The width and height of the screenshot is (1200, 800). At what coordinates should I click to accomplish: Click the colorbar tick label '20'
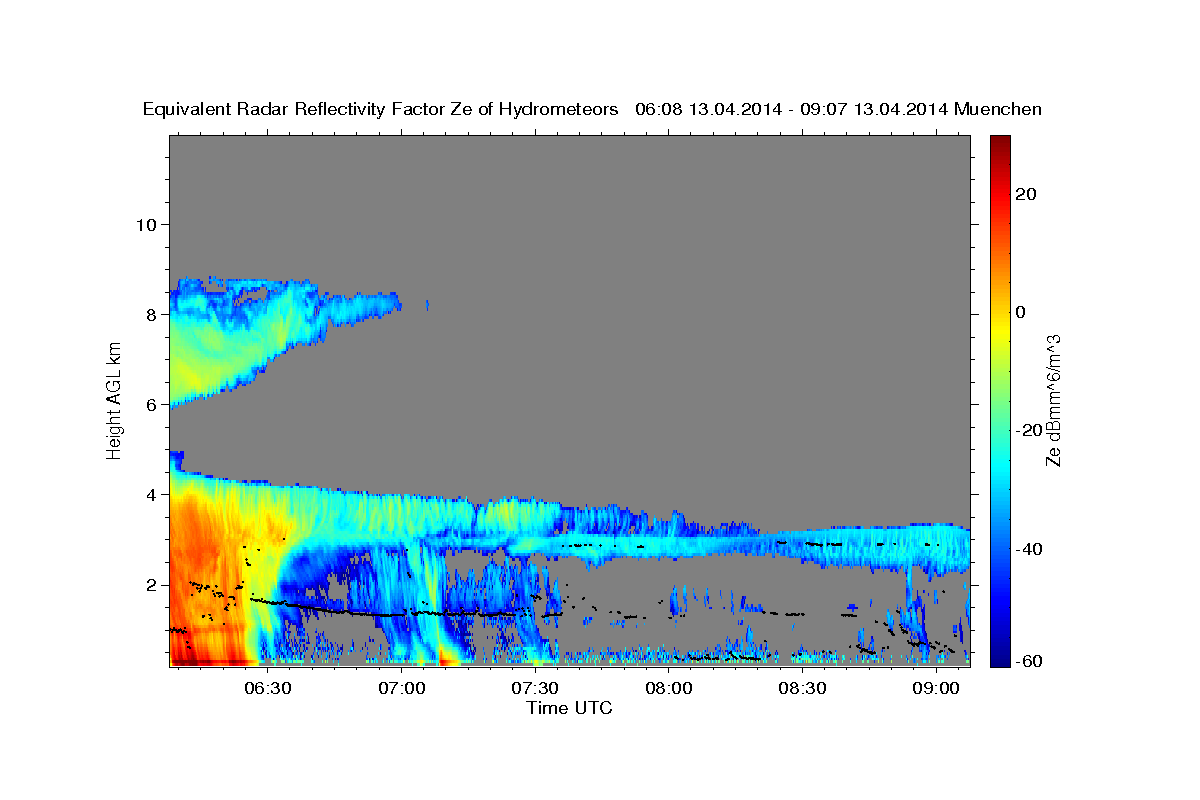coord(1025,194)
